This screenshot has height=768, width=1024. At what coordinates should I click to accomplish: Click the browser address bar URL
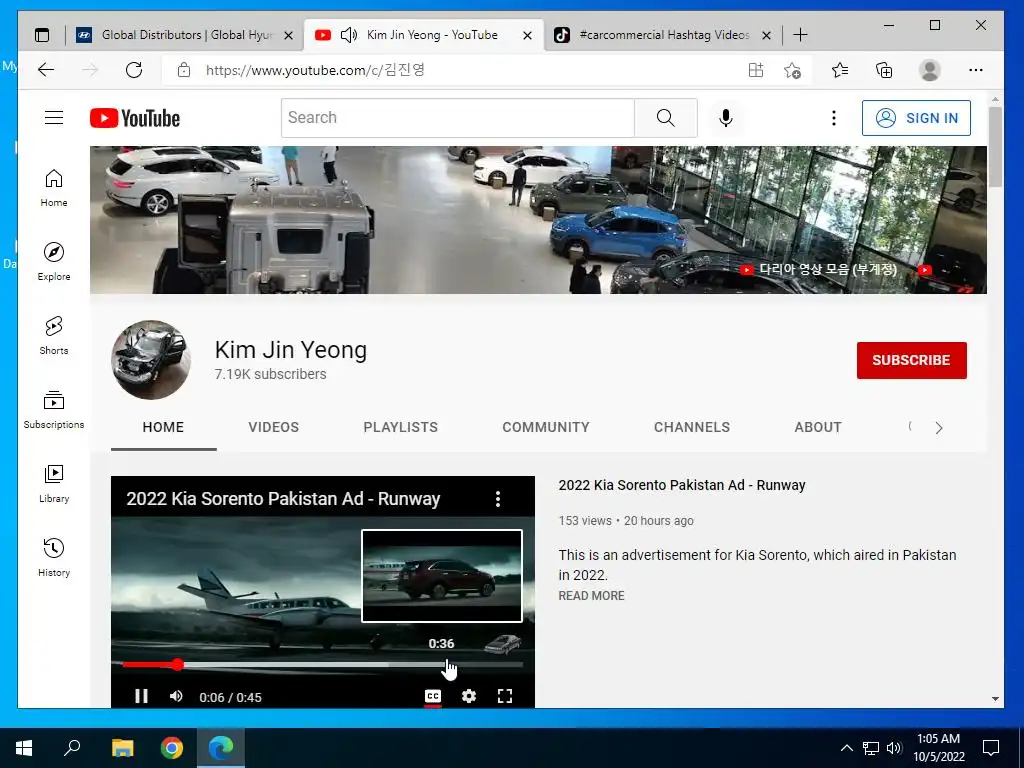pos(315,70)
